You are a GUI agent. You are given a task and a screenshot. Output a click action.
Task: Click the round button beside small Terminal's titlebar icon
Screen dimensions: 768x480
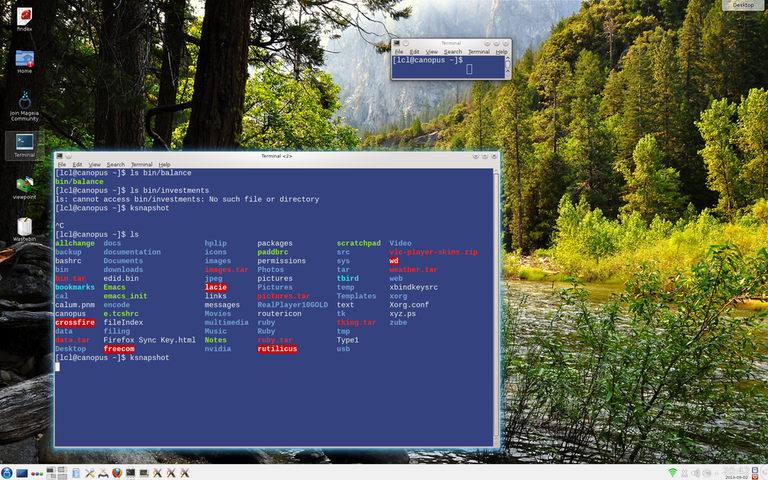(406, 43)
